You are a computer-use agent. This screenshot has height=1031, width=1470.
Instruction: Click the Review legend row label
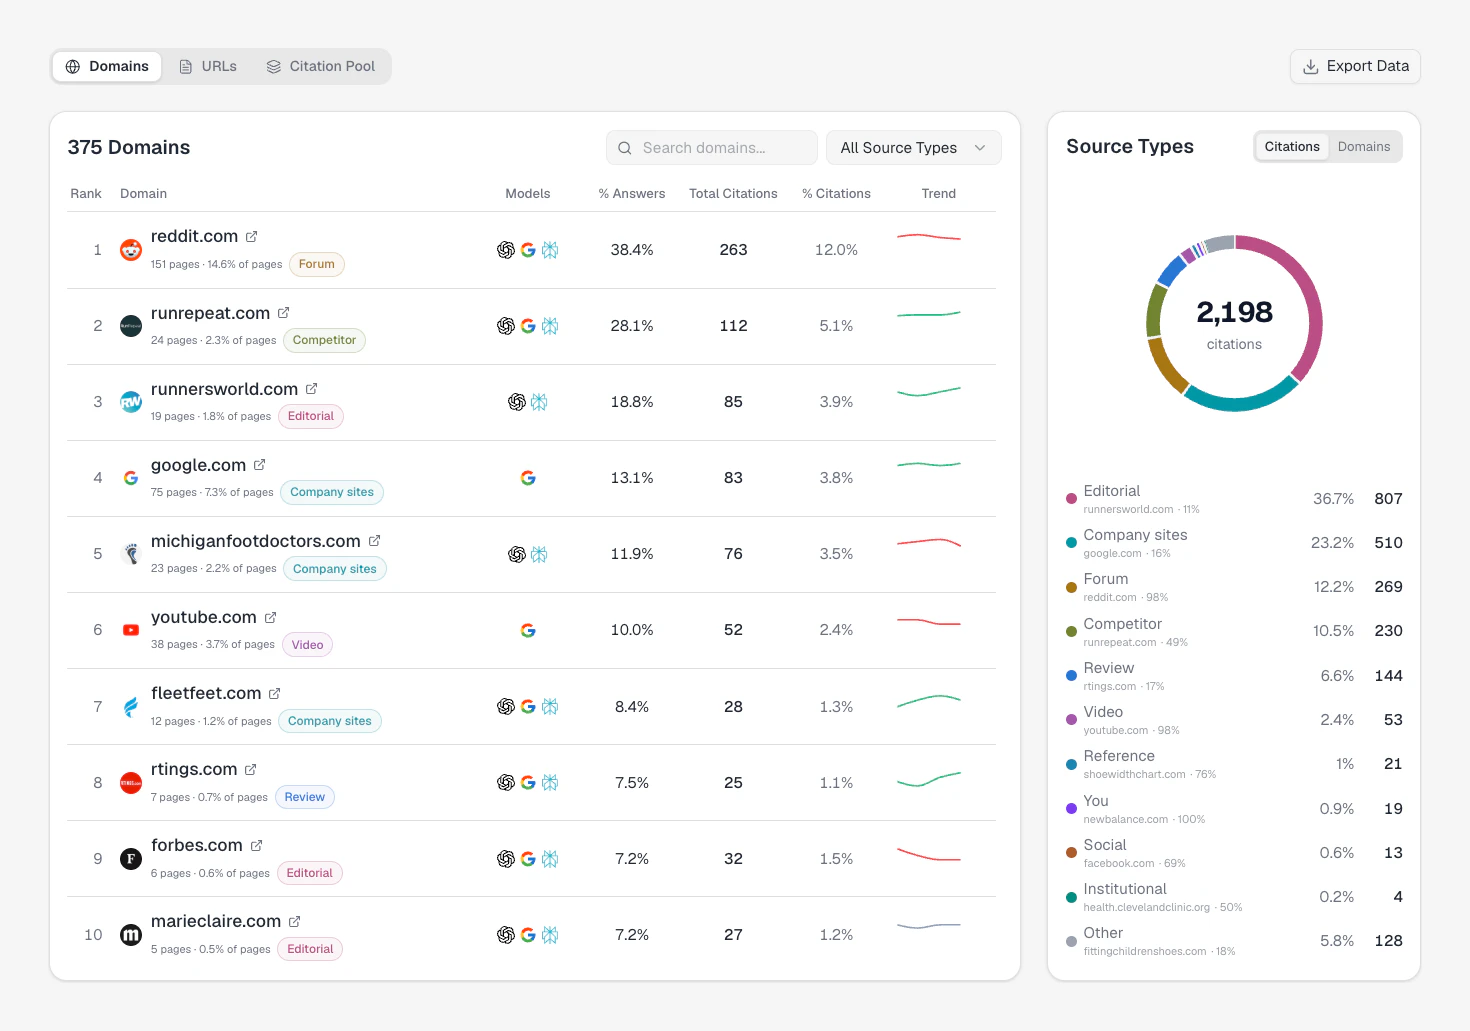tap(1109, 668)
